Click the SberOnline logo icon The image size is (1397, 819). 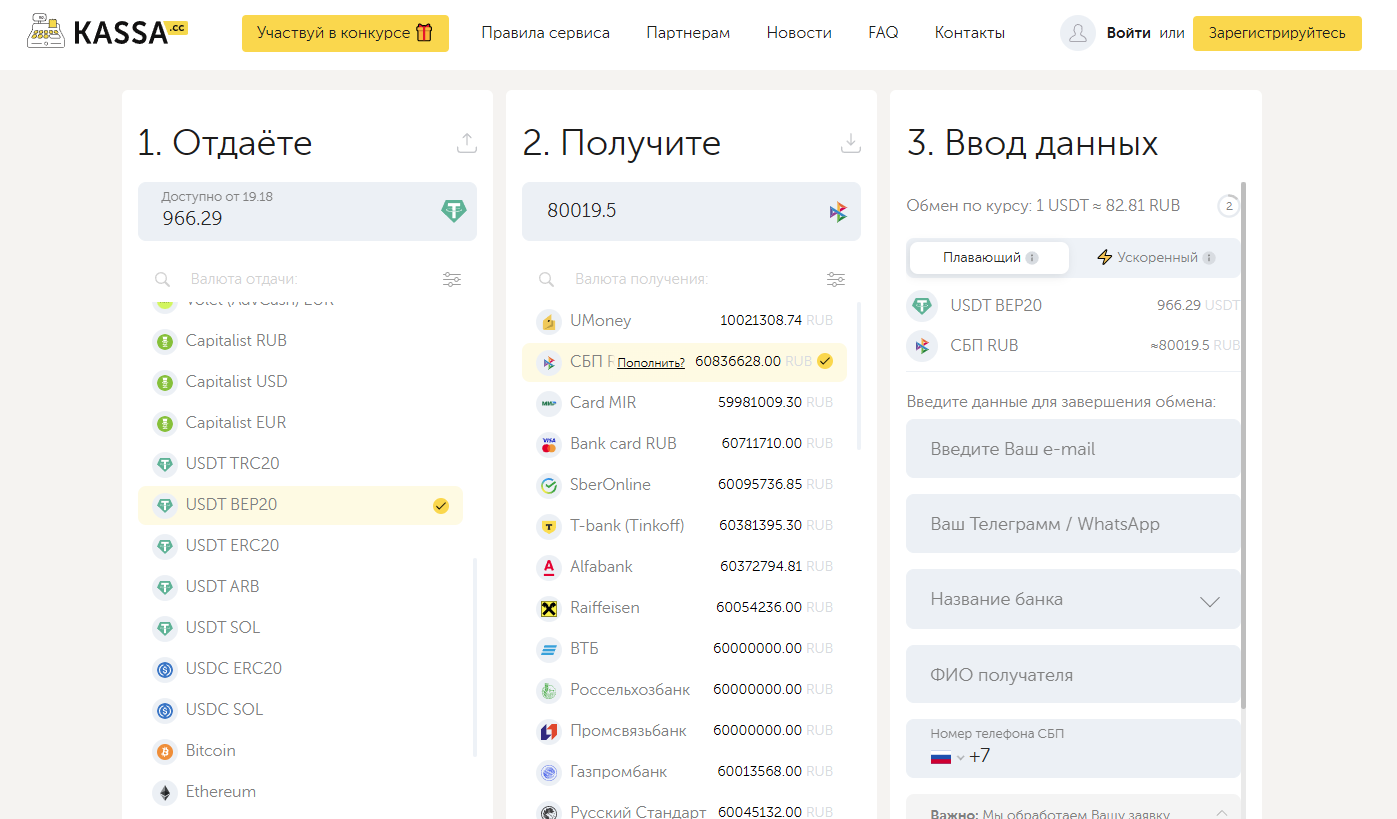[x=548, y=485]
